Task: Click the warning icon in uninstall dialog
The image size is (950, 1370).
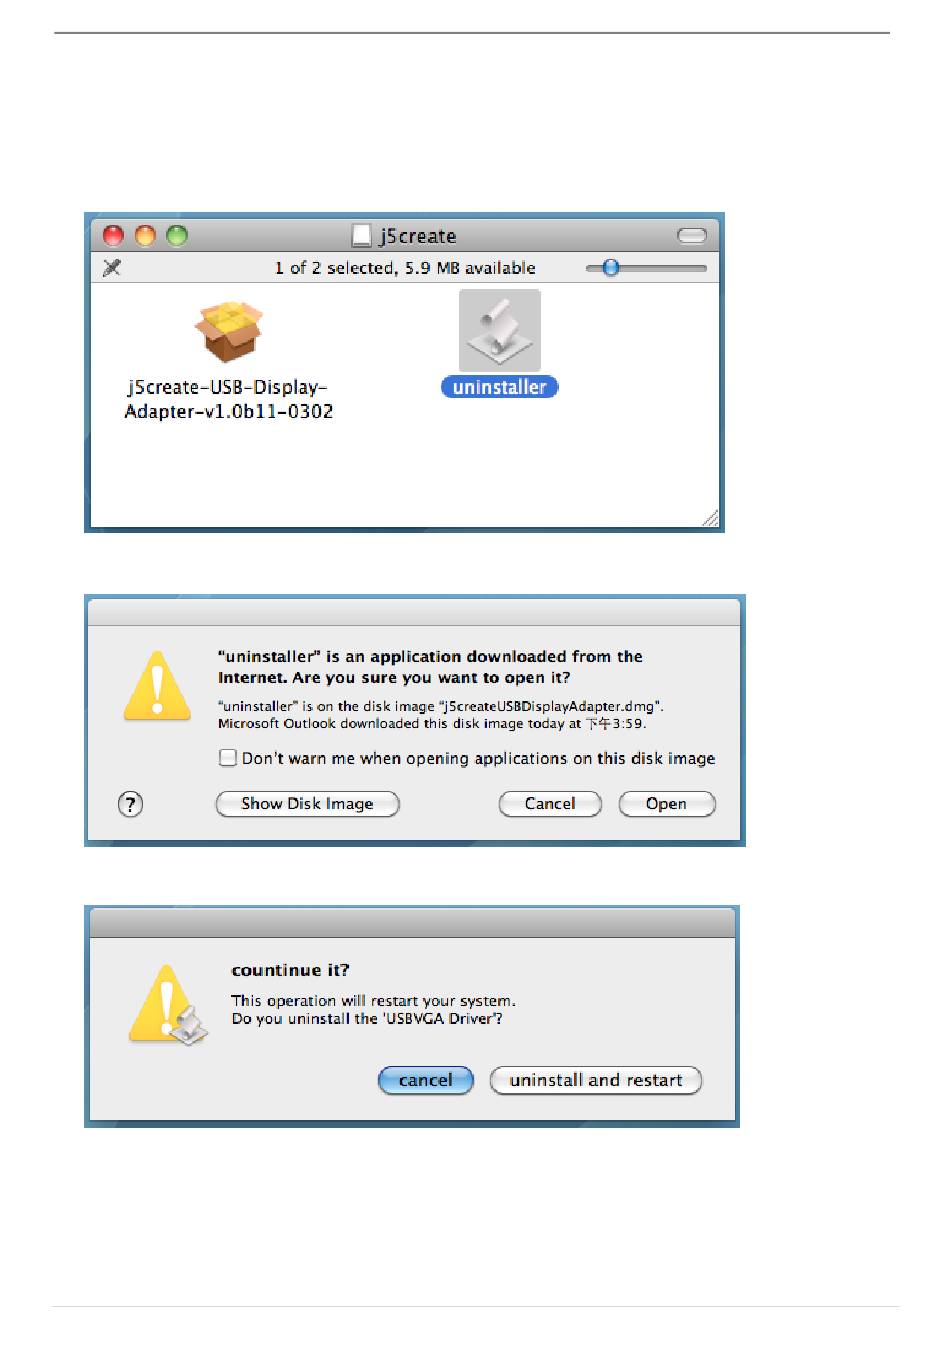Action: click(x=167, y=1005)
